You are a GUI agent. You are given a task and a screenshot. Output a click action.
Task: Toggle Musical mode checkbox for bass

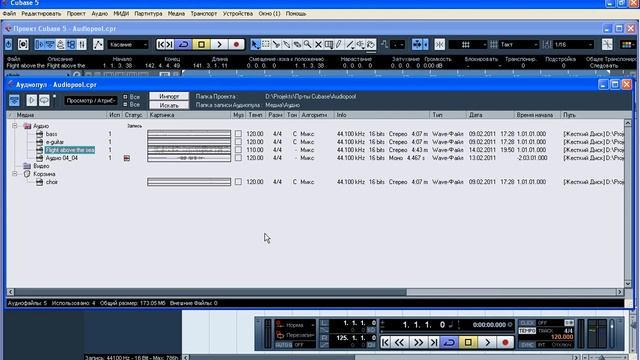[238, 134]
